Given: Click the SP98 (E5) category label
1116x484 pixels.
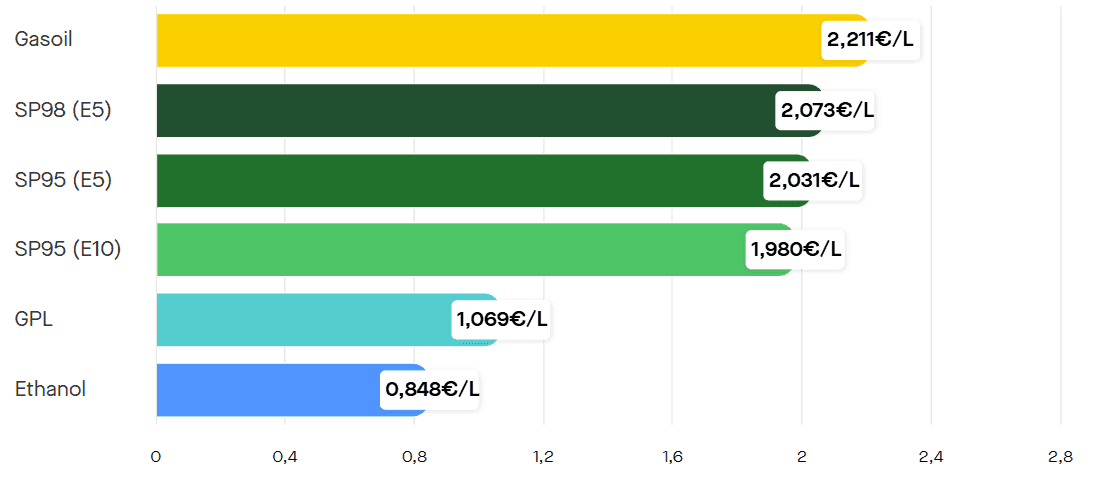Looking at the screenshot, I should [x=63, y=110].
